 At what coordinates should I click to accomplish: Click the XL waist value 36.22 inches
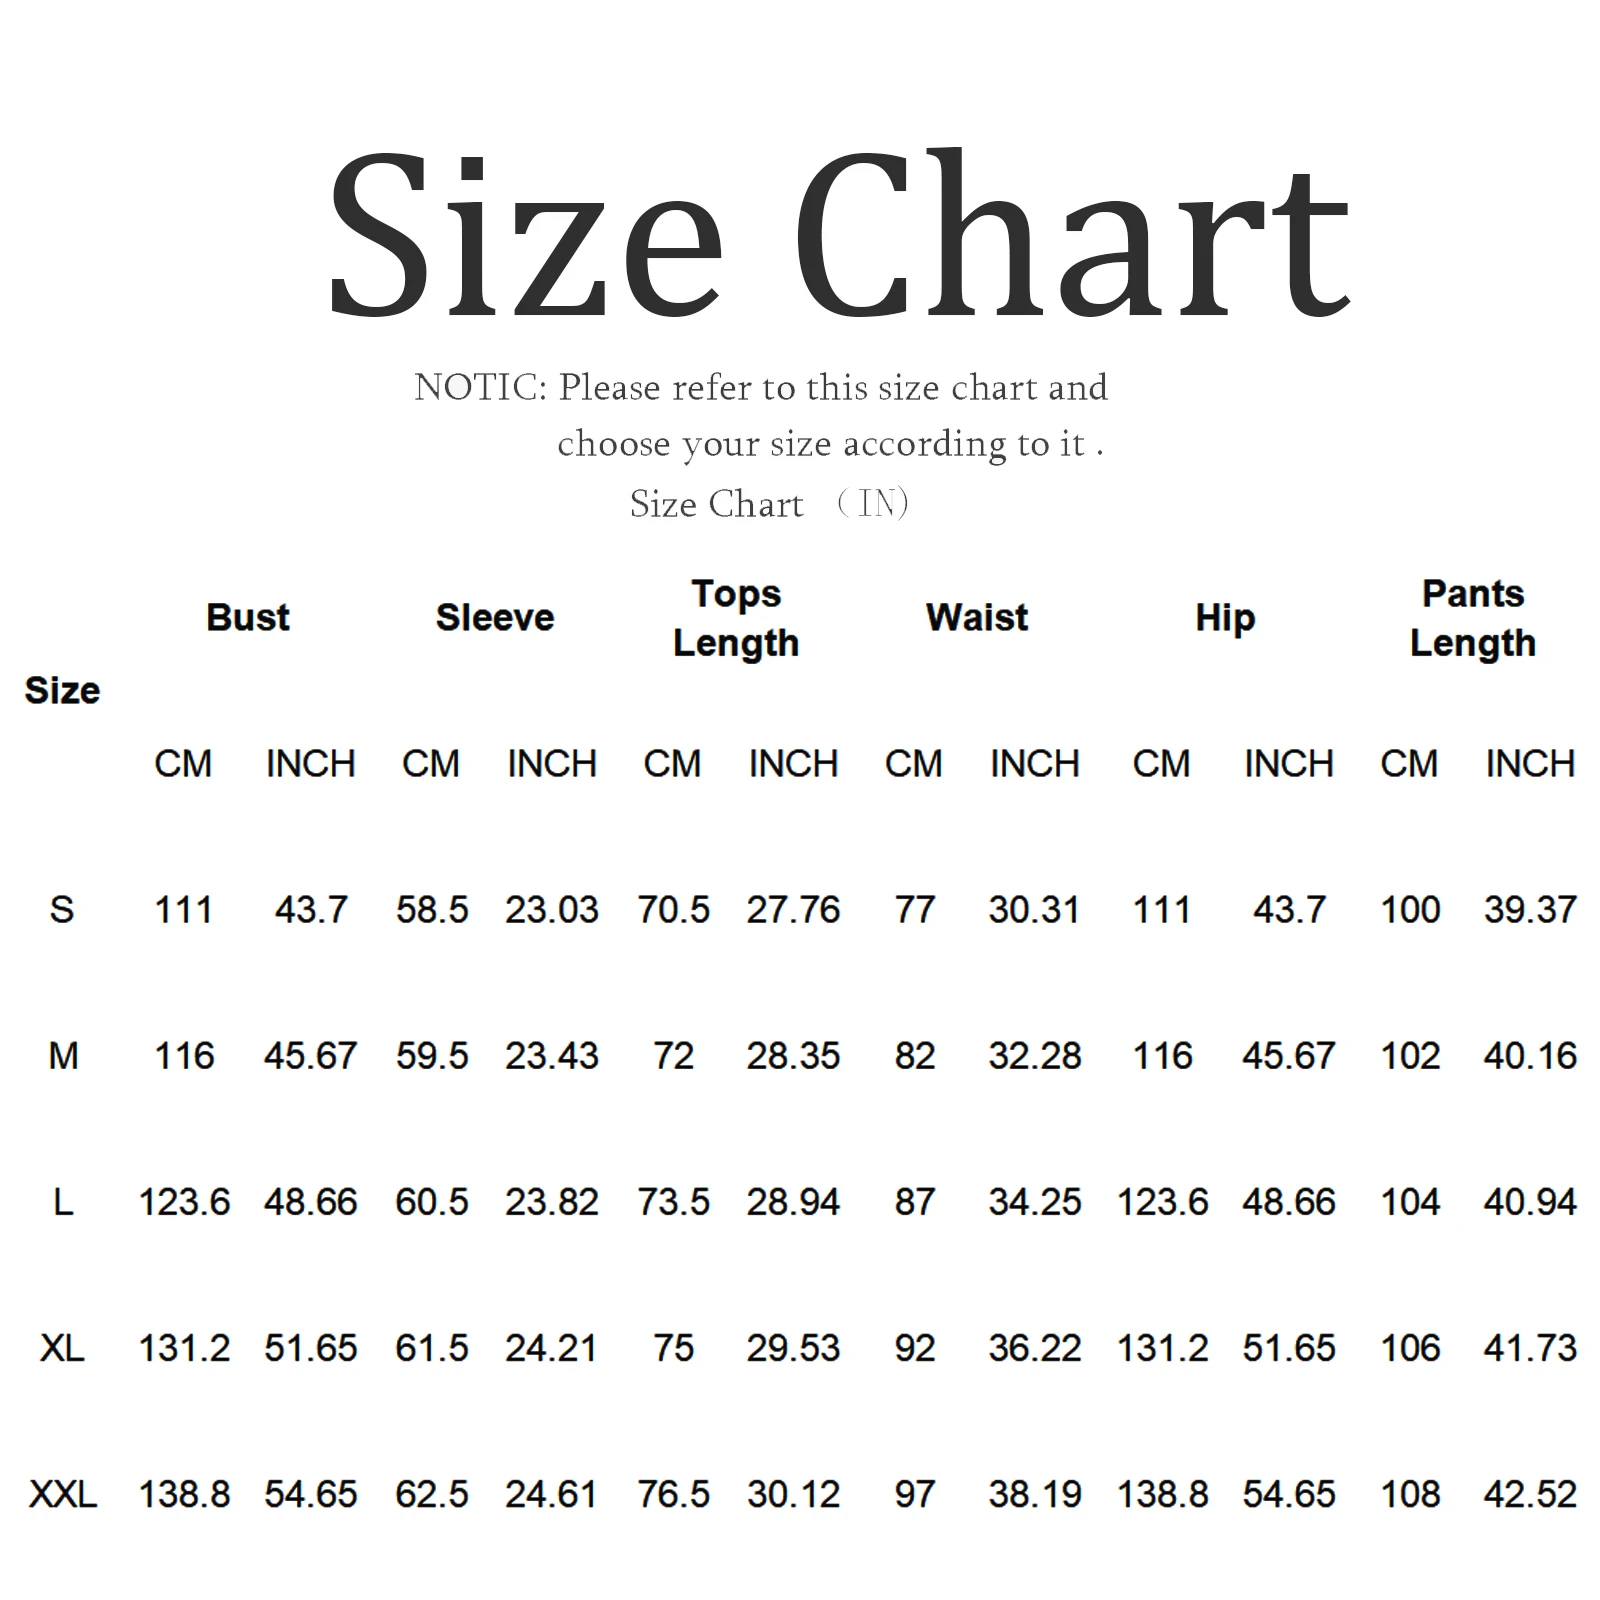pyautogui.click(x=1034, y=1348)
